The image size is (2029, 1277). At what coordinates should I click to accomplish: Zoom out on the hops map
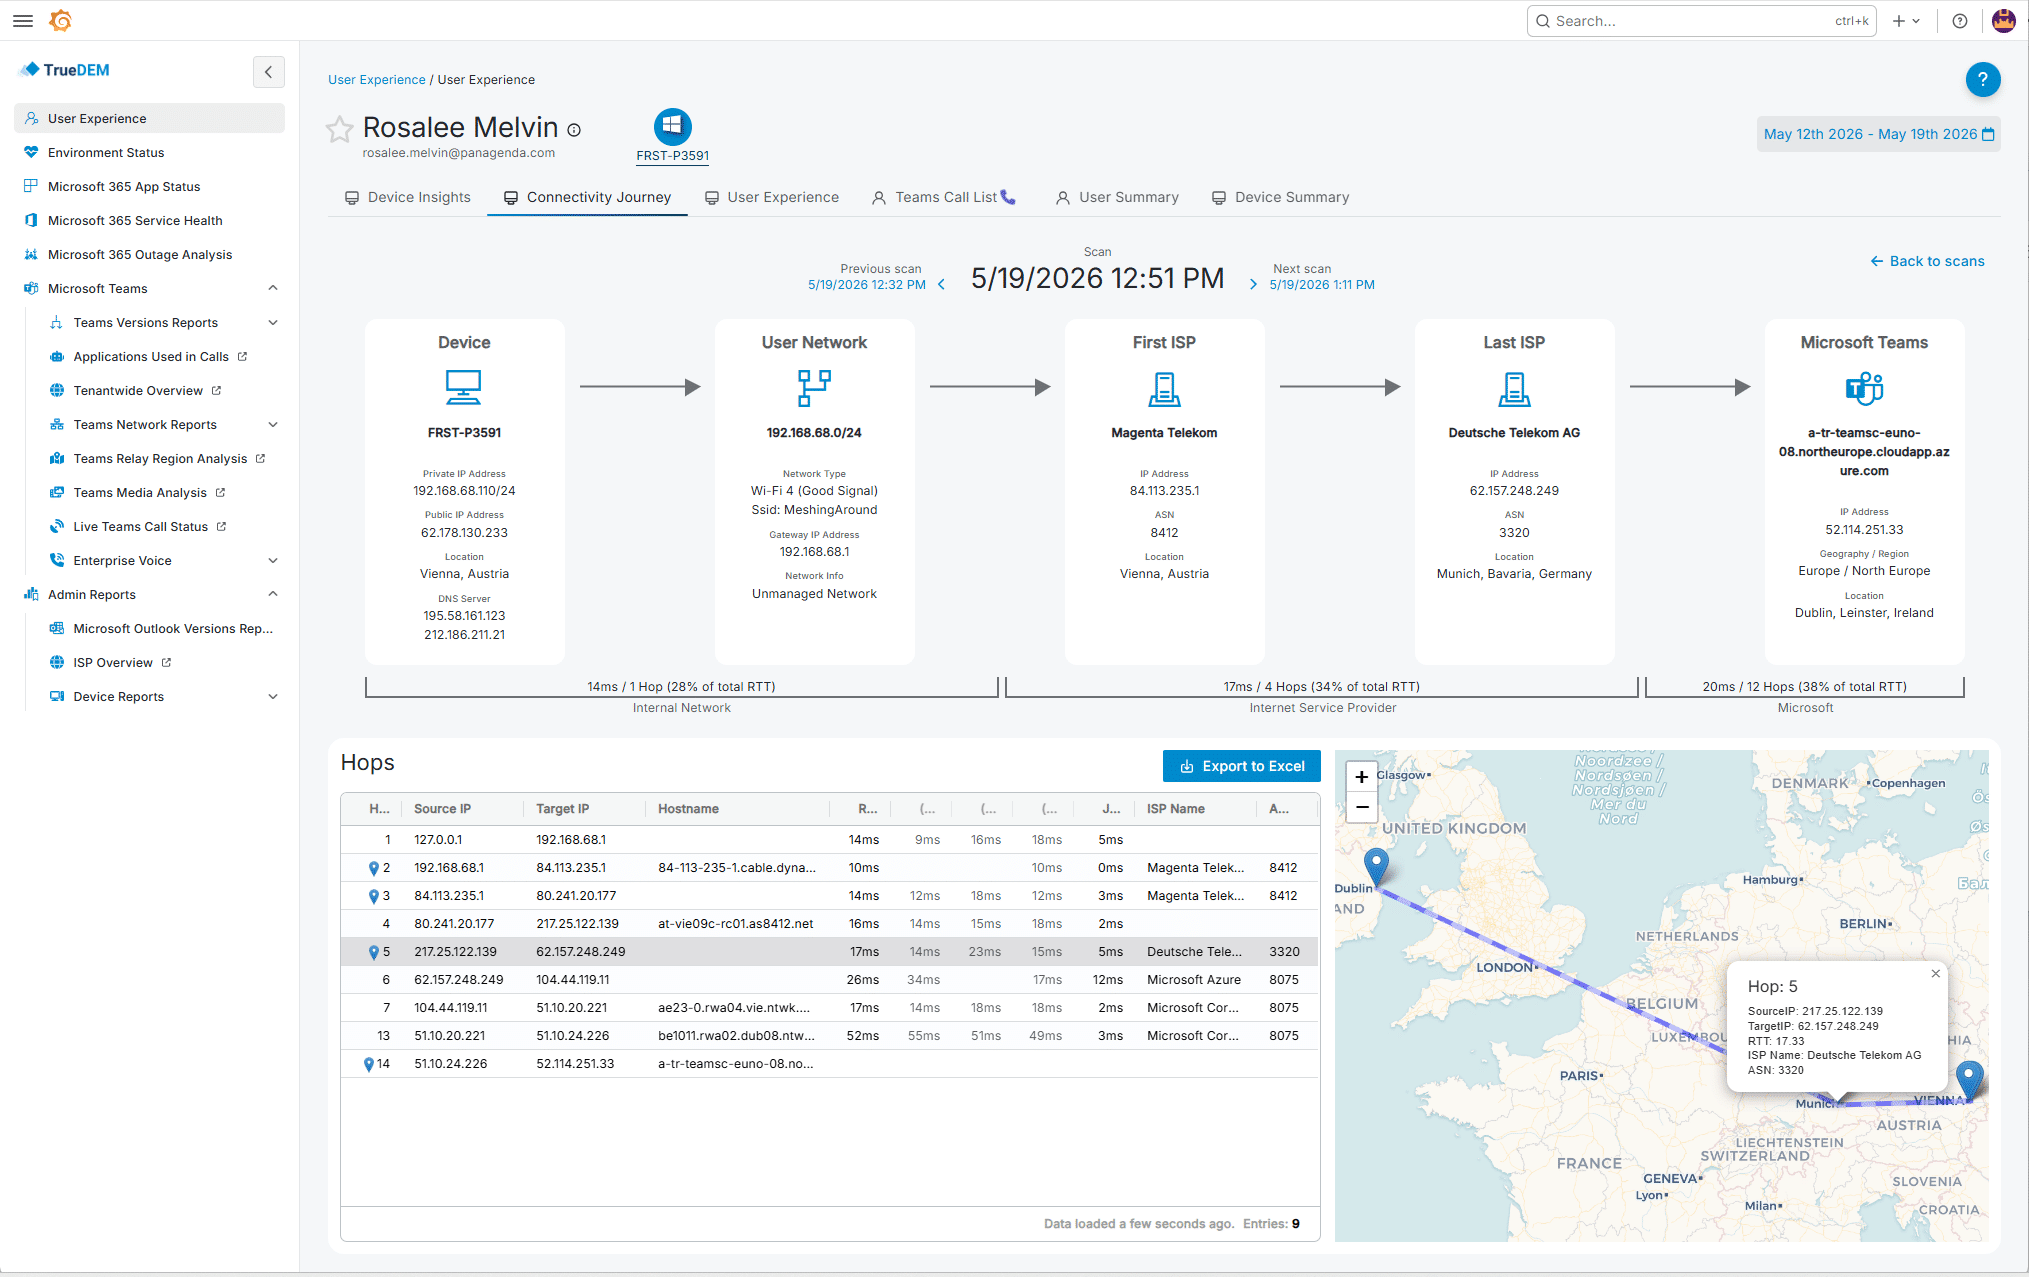coord(1361,807)
